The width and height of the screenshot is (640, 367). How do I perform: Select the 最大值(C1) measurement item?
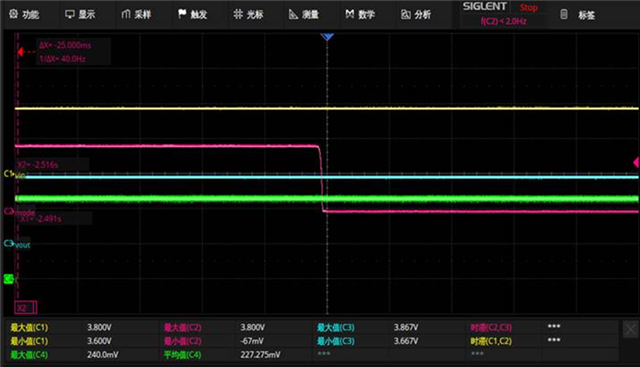(x=29, y=327)
